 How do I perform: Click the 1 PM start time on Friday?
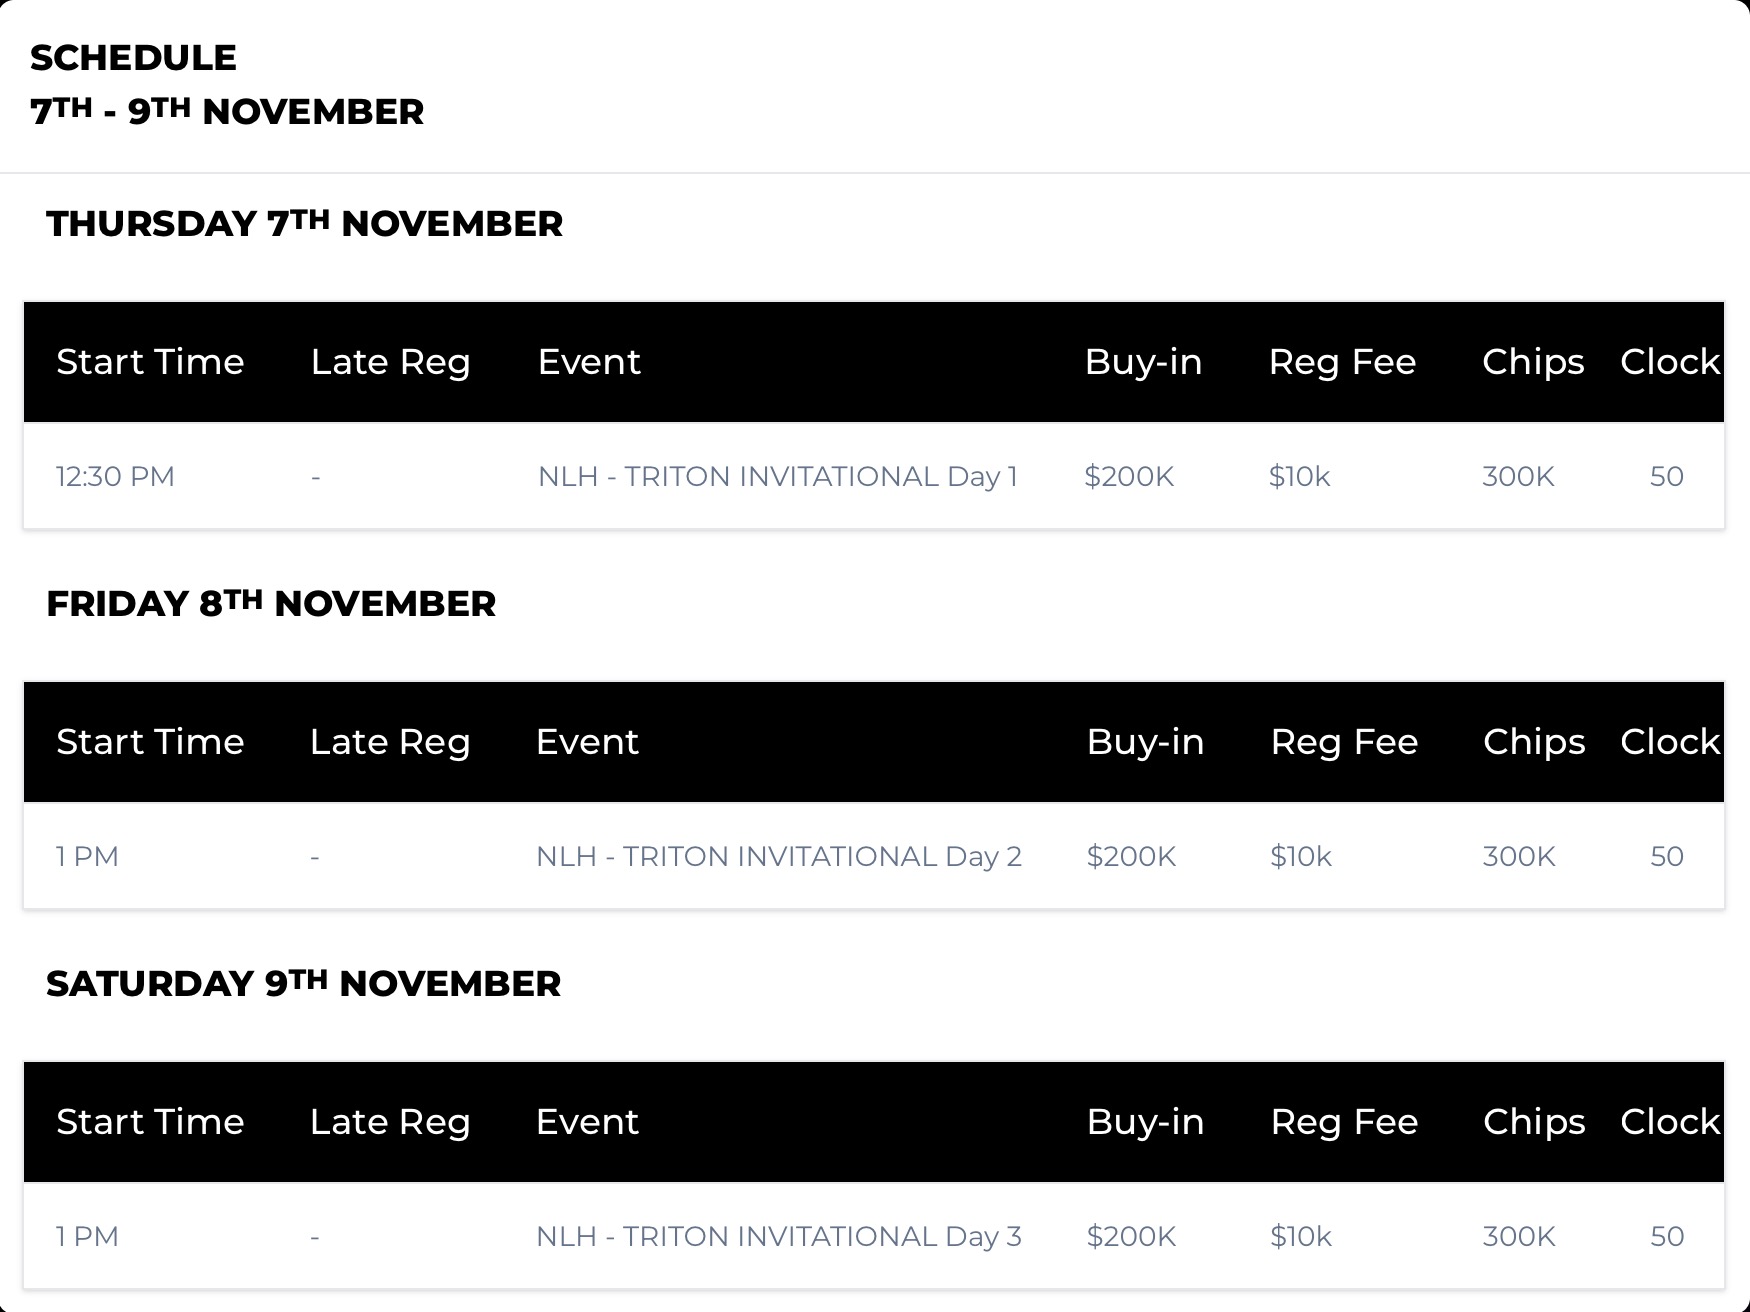click(x=87, y=856)
